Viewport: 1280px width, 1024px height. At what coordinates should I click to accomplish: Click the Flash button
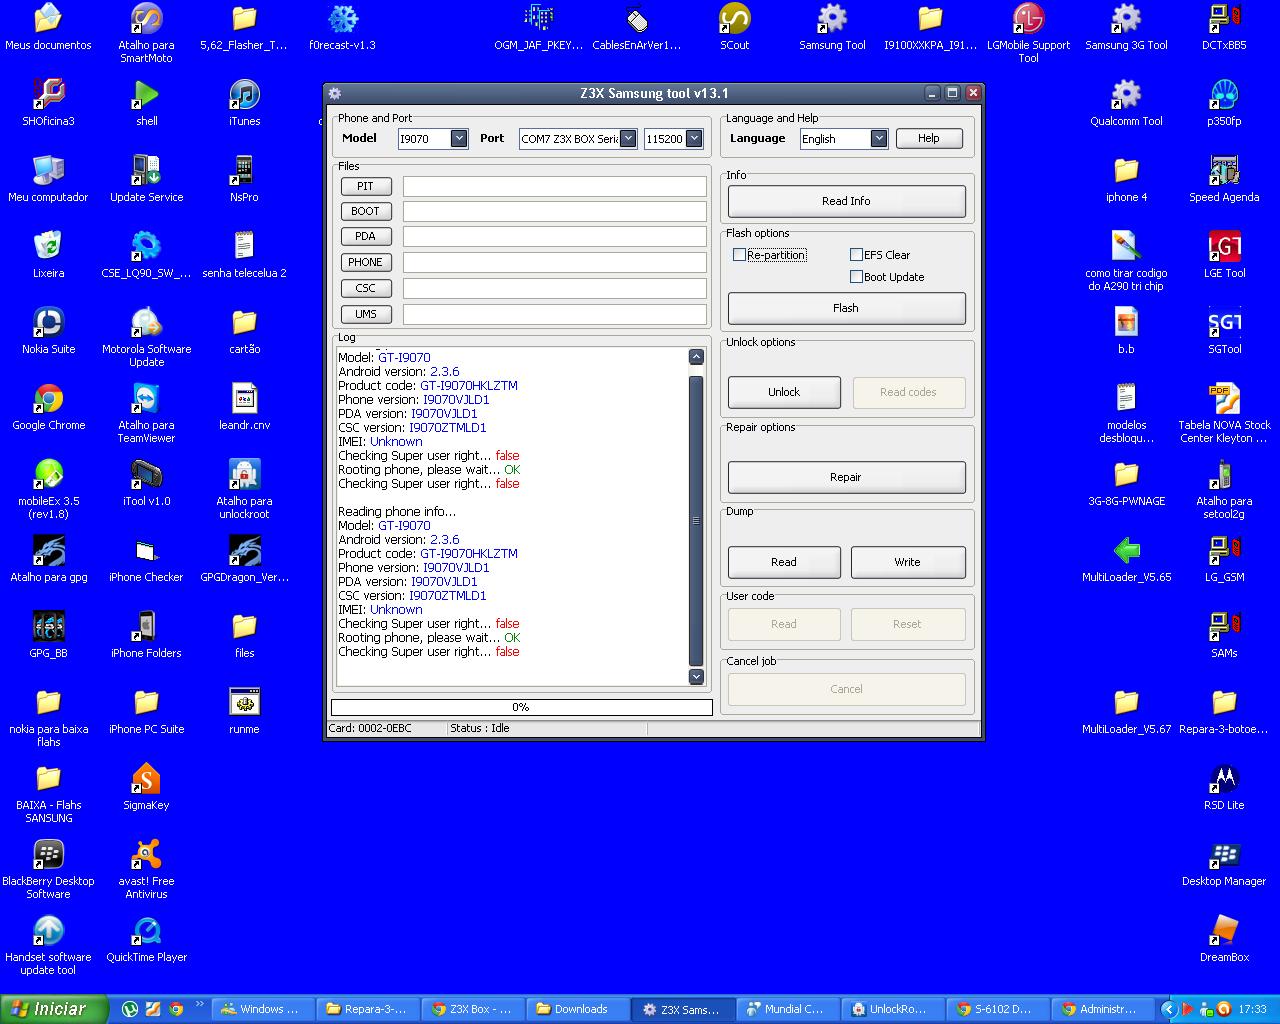coord(846,308)
